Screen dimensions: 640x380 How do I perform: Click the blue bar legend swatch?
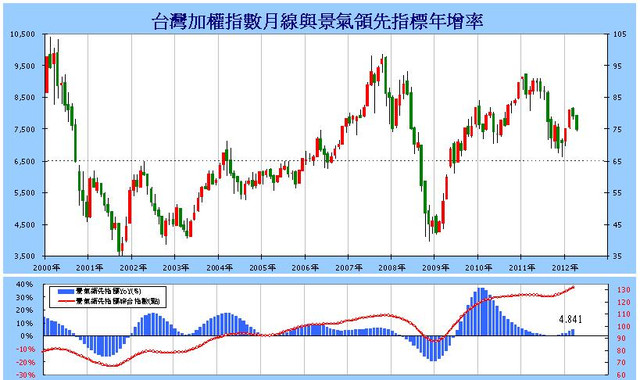[x=66, y=291]
